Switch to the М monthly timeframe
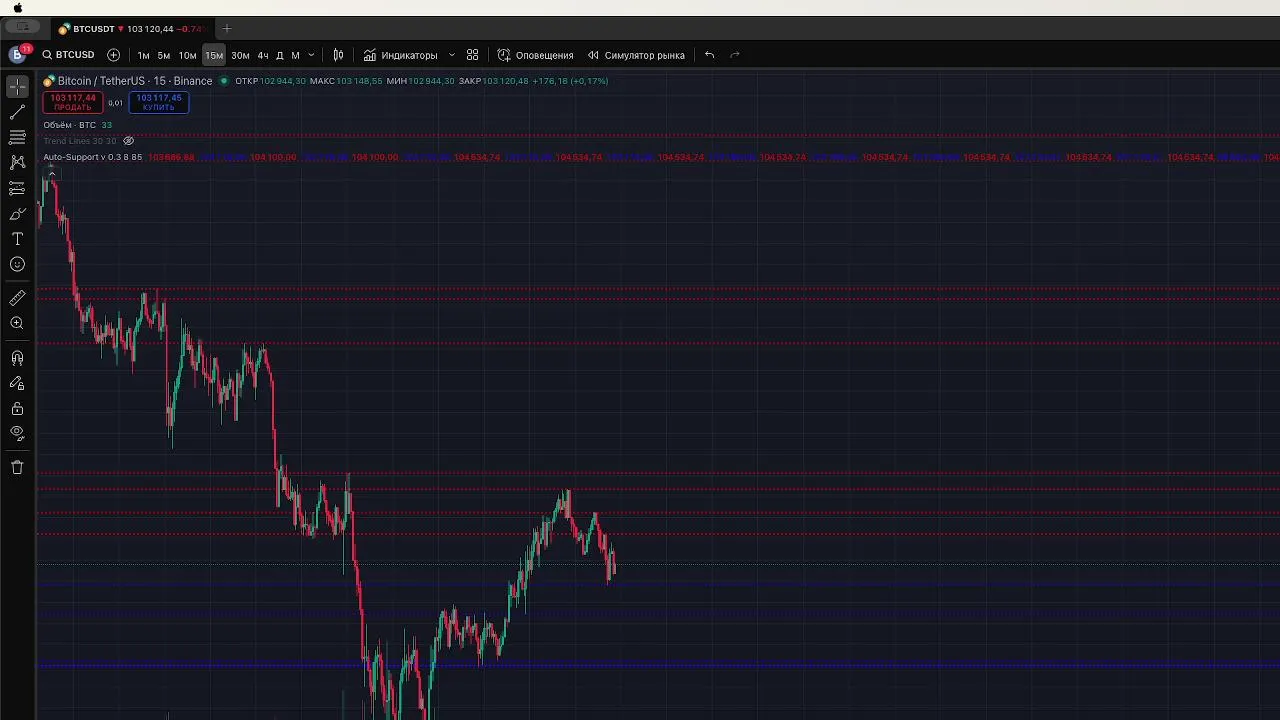The height and width of the screenshot is (720, 1280). point(295,56)
